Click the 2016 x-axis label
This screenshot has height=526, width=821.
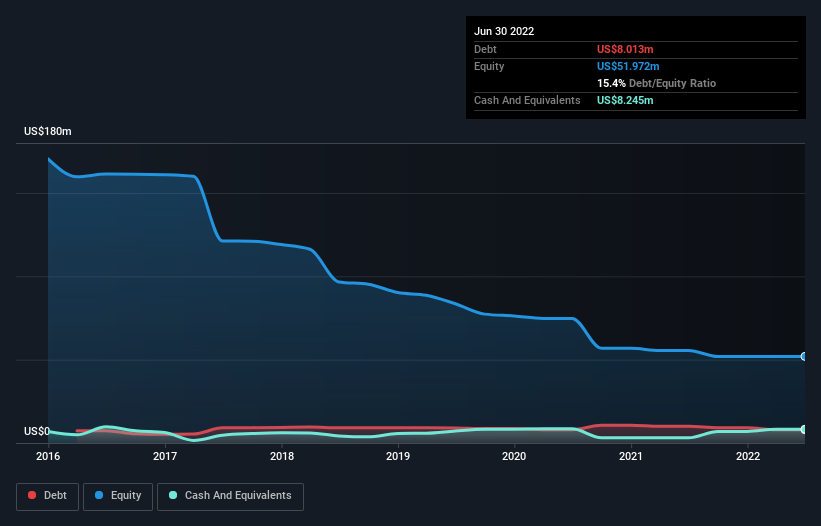click(x=48, y=456)
